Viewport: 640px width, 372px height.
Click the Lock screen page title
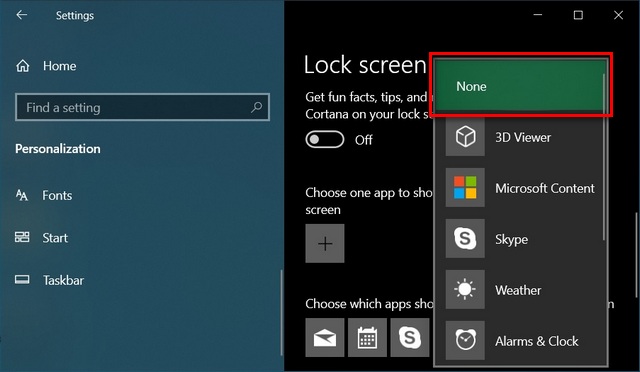[x=365, y=65]
